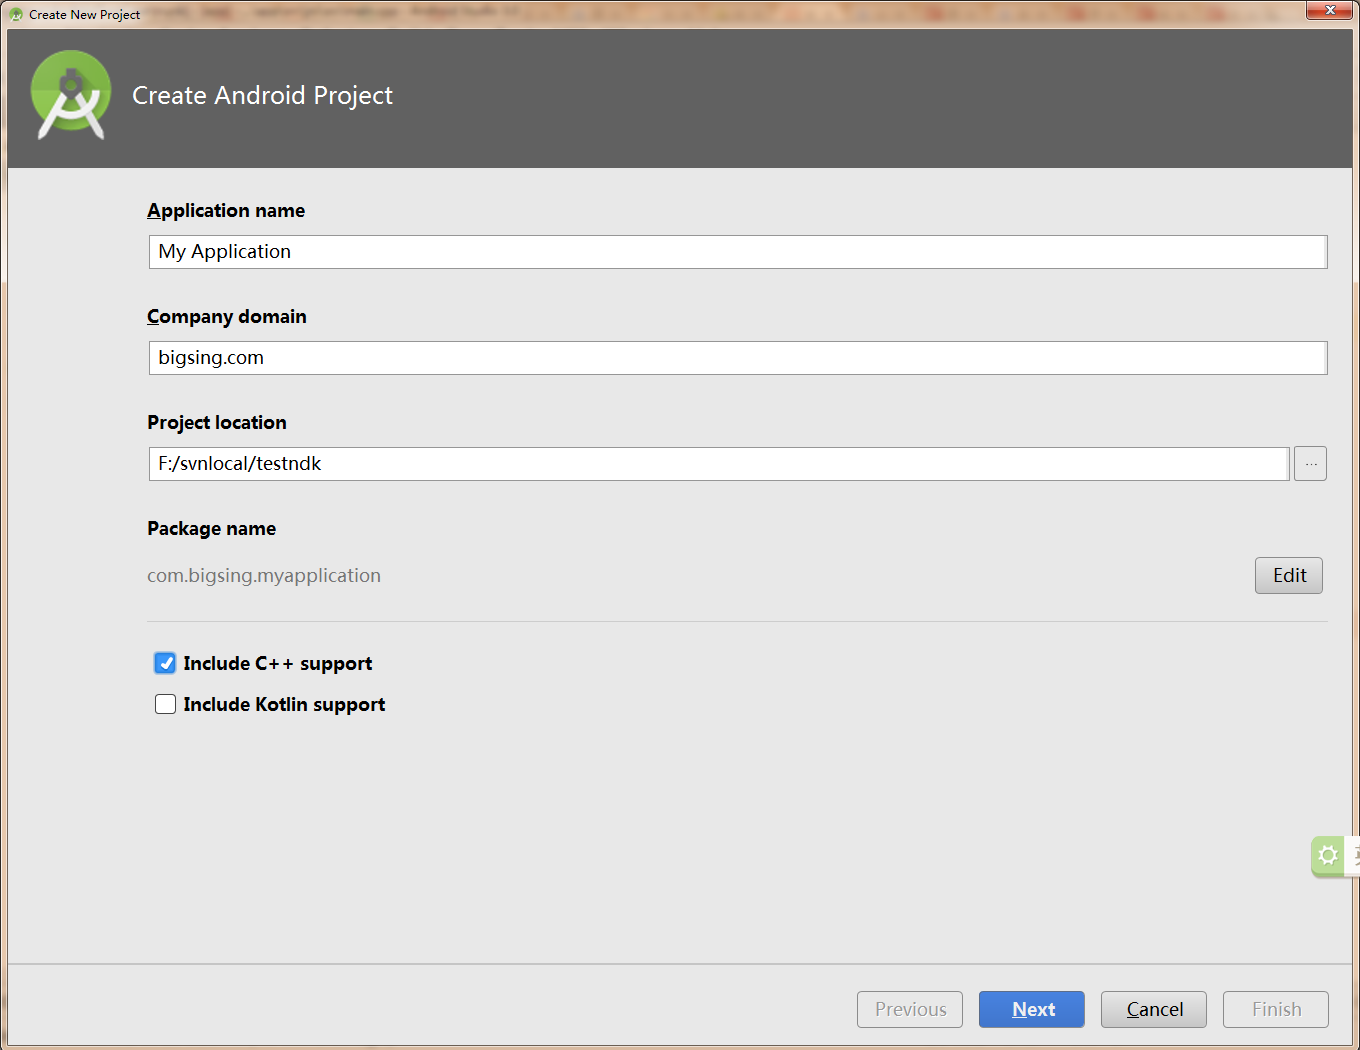Click the green gear widget at right edge

(1327, 855)
